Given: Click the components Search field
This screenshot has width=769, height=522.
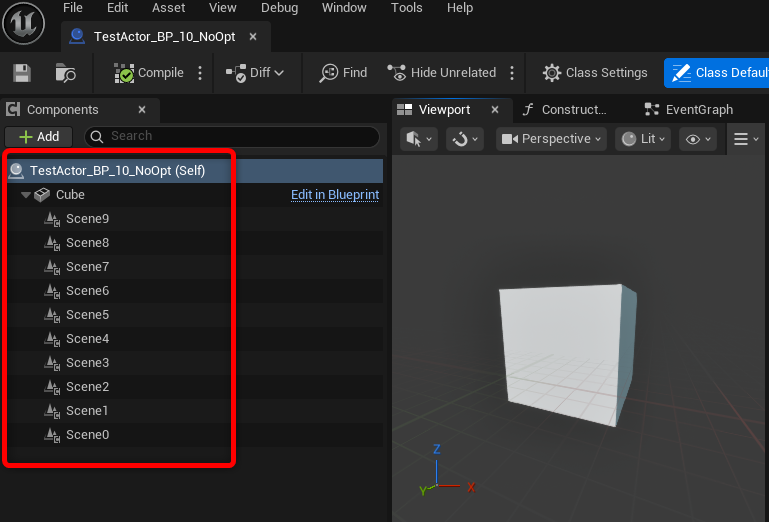Looking at the screenshot, I should (x=240, y=137).
